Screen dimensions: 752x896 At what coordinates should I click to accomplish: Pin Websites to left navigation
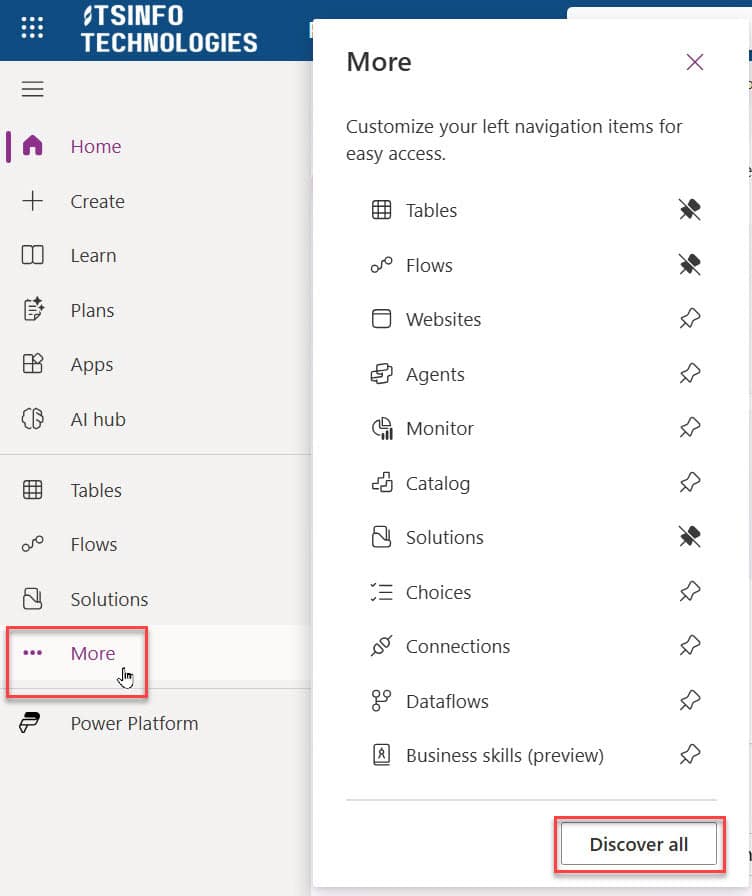pos(690,319)
